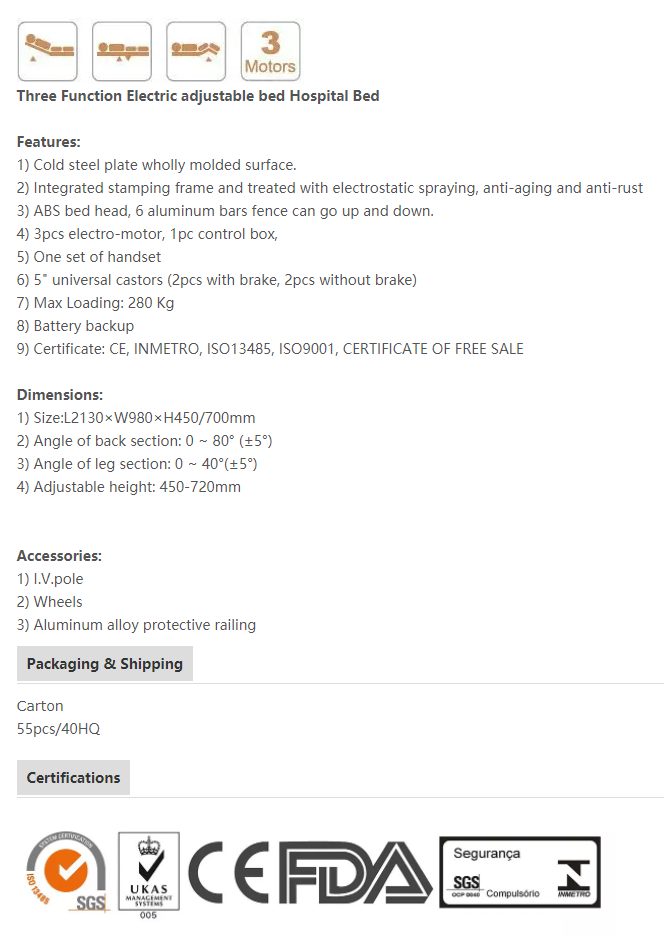Screen dimensions: 664x940
Task: Open the Packaging & Shipping section tab
Action: point(105,664)
